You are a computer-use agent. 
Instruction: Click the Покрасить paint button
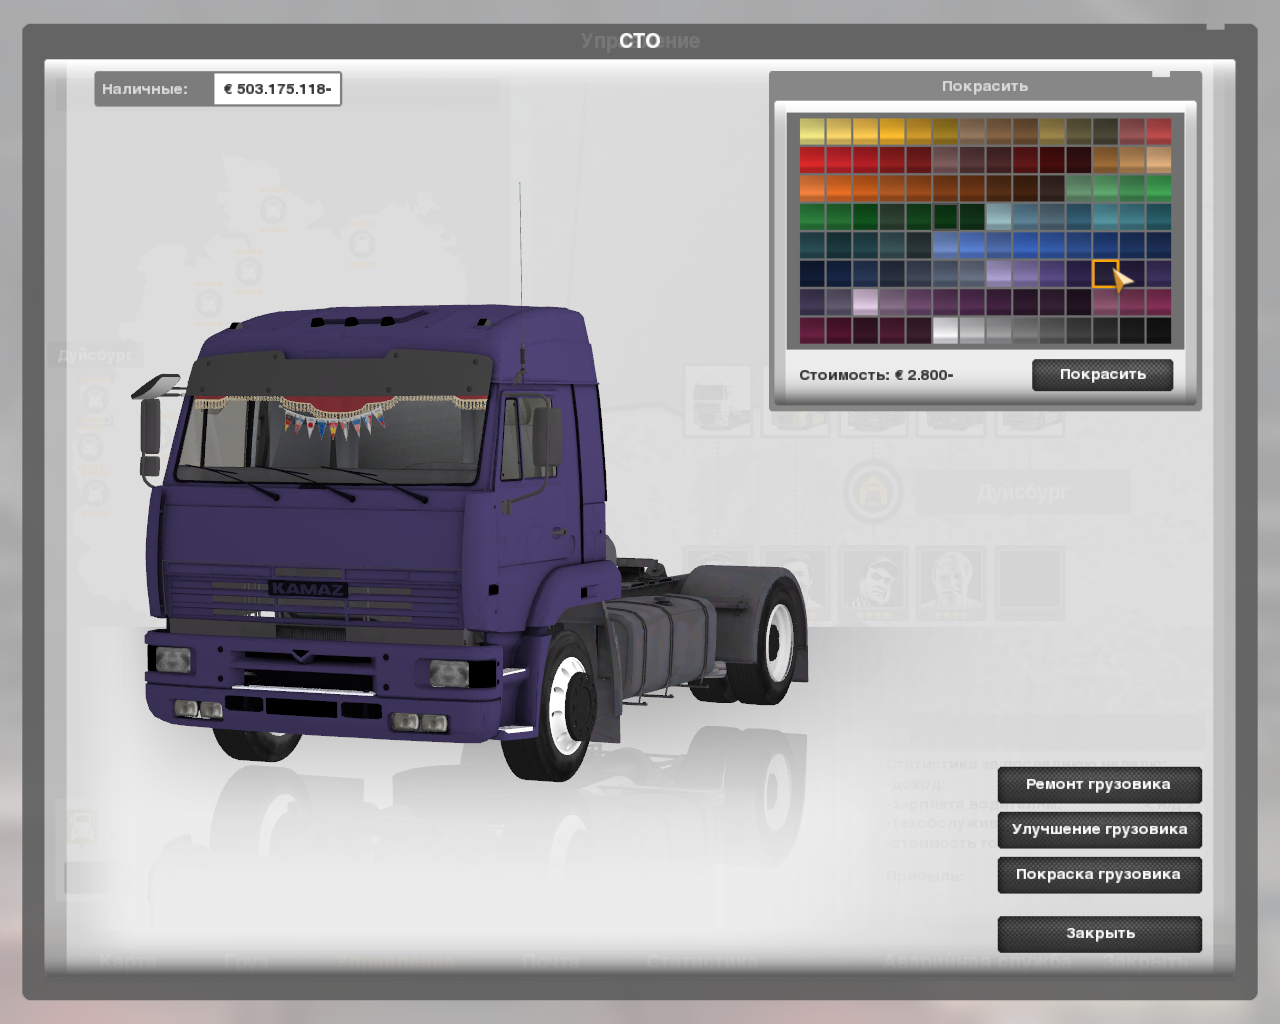pyautogui.click(x=1102, y=375)
